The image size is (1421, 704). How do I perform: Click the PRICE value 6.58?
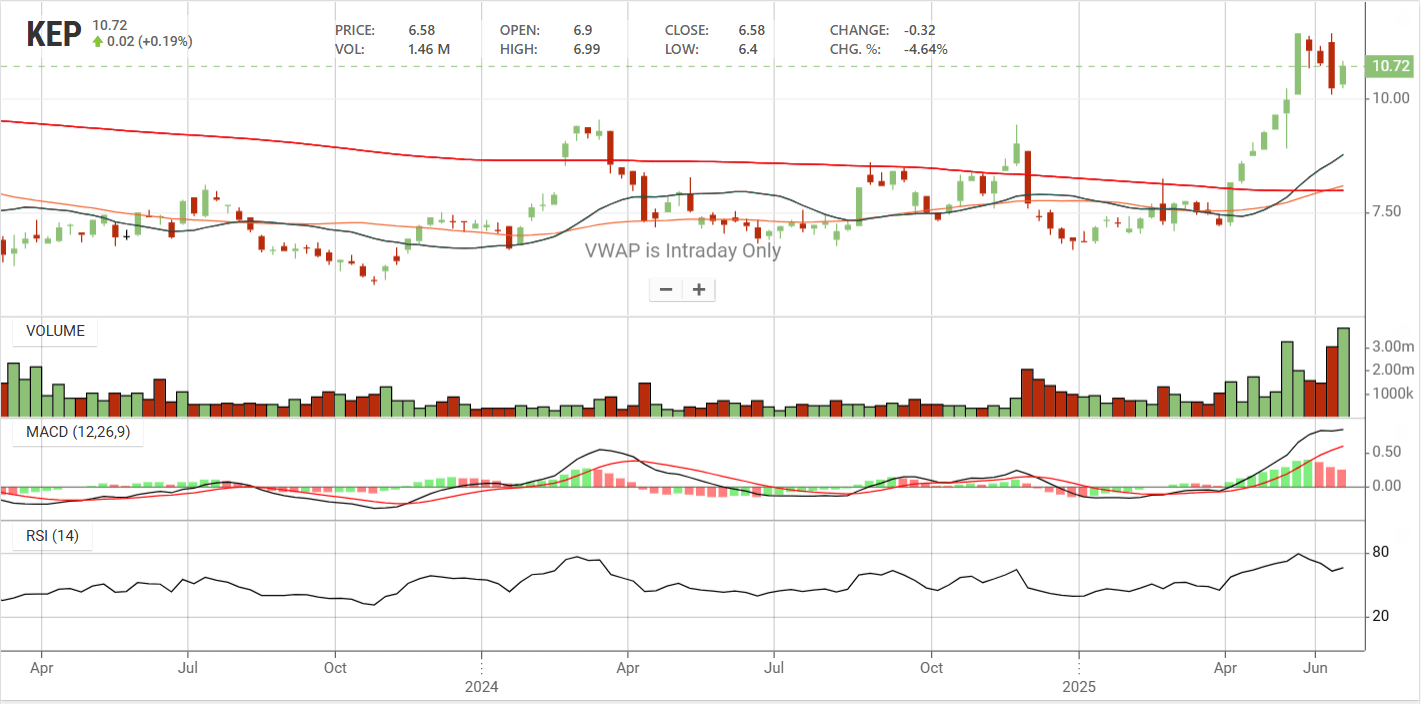[421, 30]
